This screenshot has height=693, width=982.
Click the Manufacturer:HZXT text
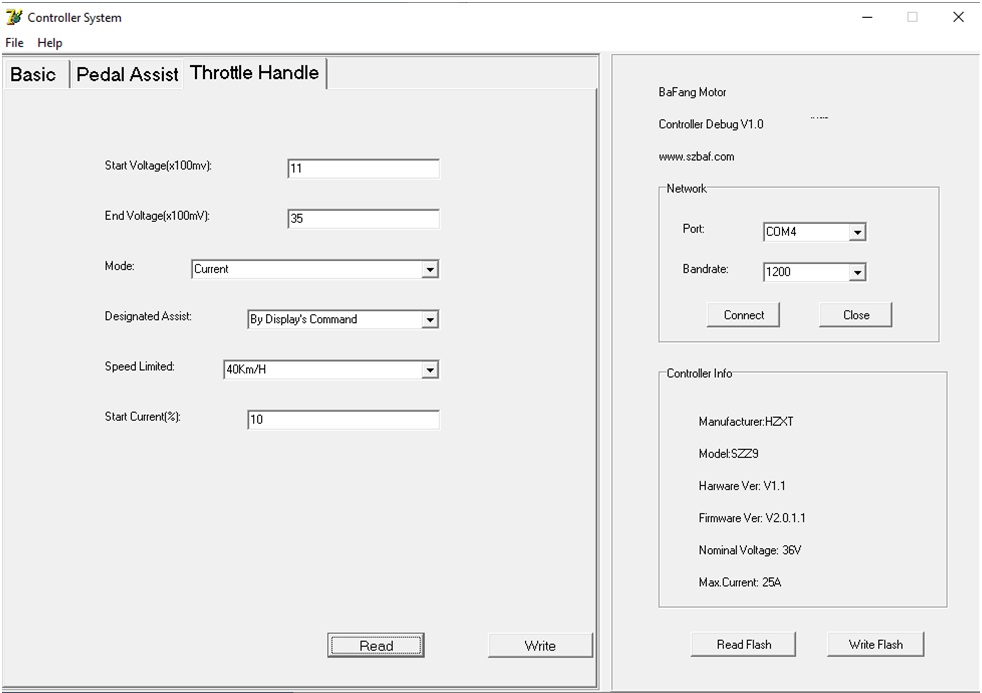pyautogui.click(x=745, y=421)
